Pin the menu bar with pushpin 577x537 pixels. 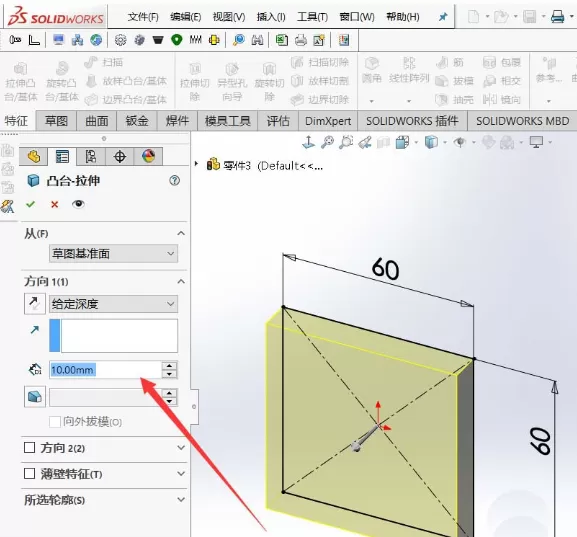coord(443,17)
